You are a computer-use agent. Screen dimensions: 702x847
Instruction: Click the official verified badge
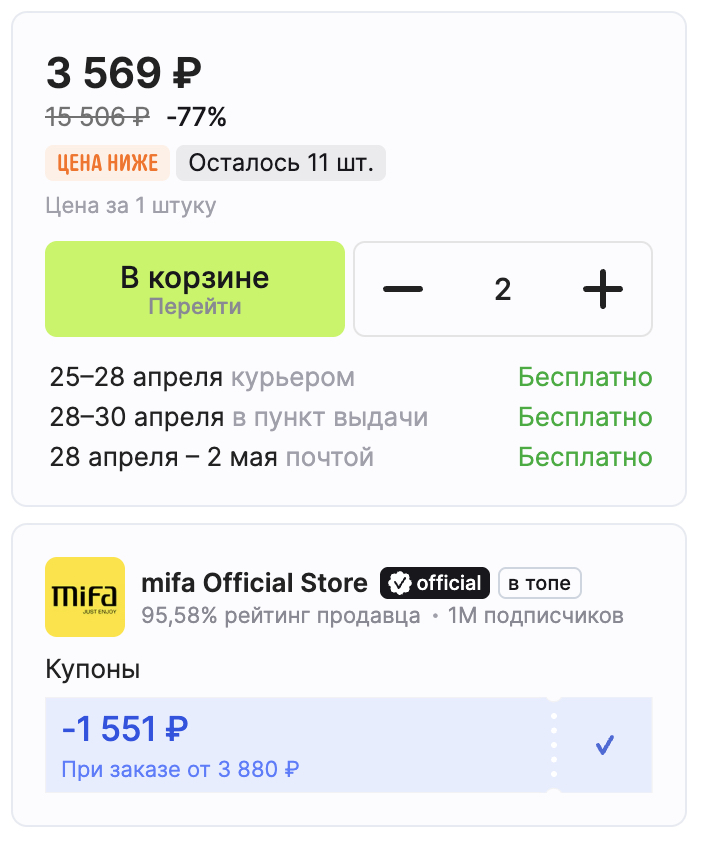coord(435,582)
